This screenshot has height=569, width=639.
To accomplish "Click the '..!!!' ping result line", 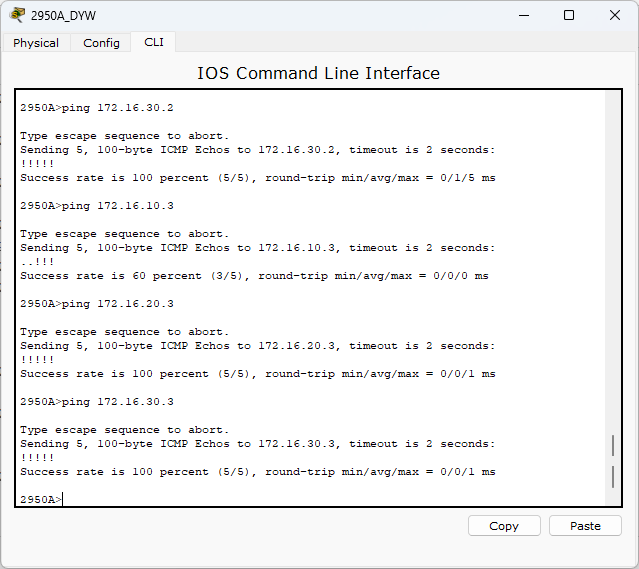I will tap(37, 262).
